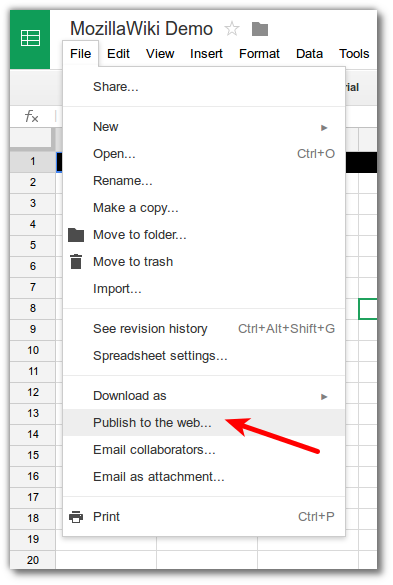
Task: Open See revision history
Action: pos(204,329)
